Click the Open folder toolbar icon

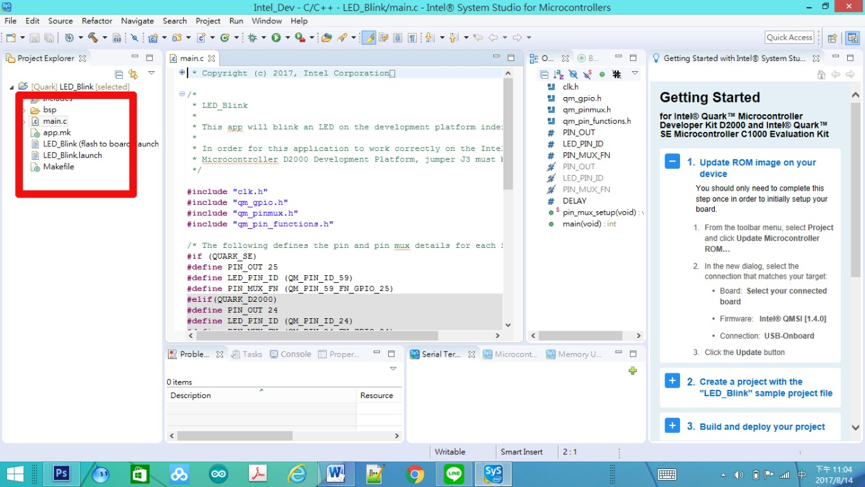[x=327, y=38]
